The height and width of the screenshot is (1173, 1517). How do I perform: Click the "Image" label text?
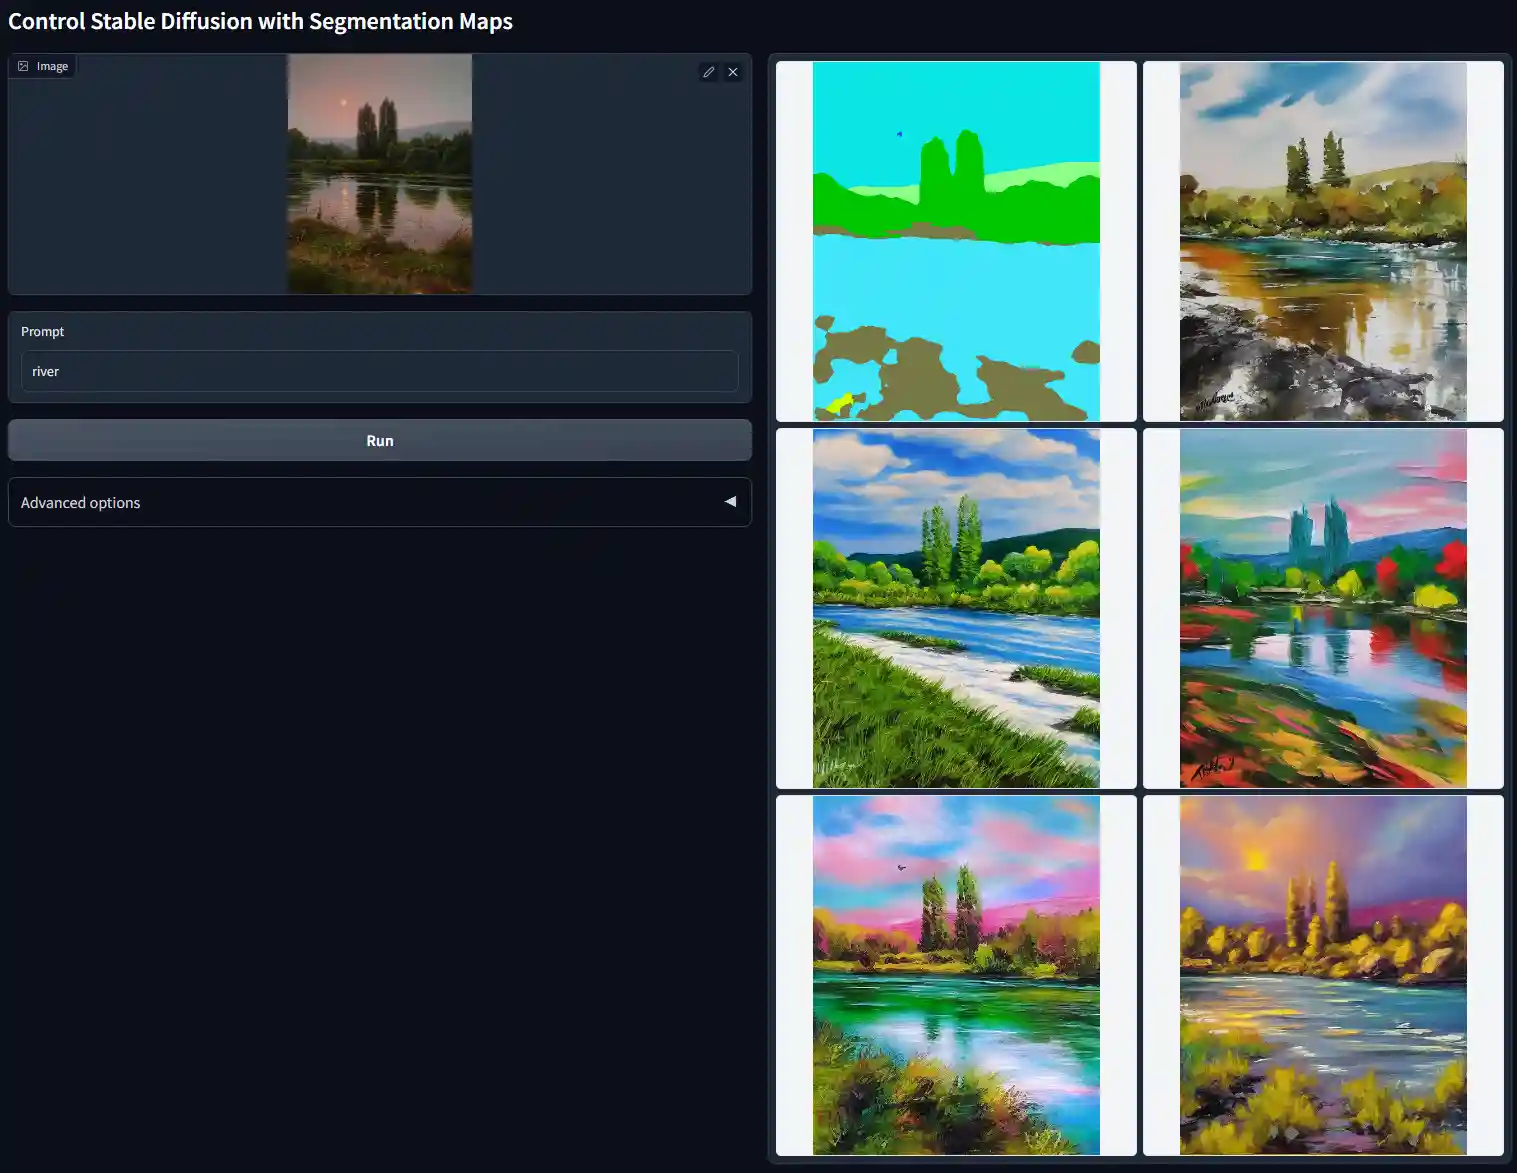pos(52,66)
